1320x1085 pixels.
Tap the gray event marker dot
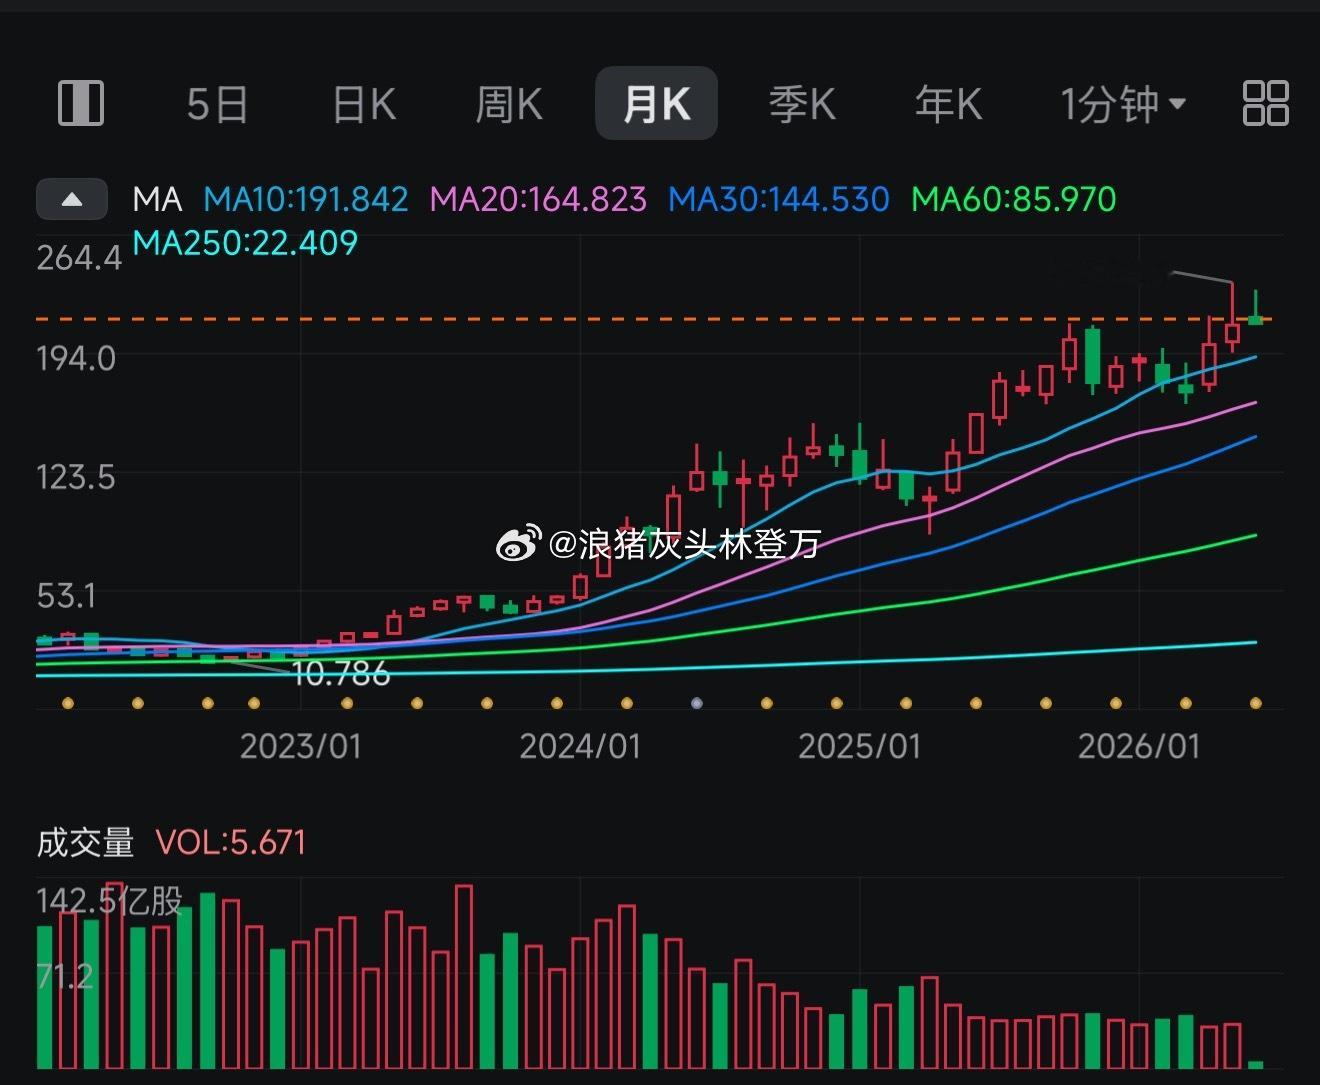tap(697, 703)
